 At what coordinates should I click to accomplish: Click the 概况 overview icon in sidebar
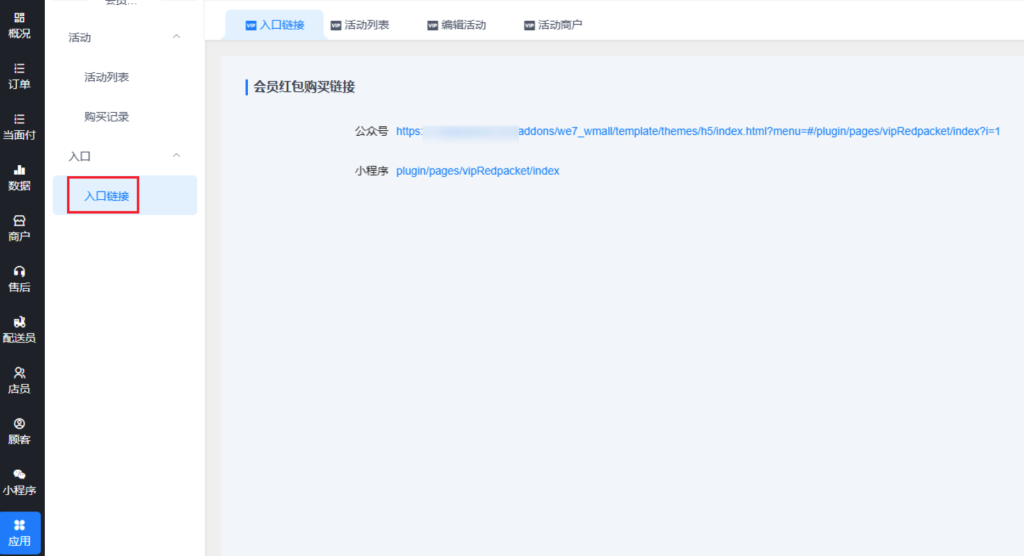click(x=20, y=18)
